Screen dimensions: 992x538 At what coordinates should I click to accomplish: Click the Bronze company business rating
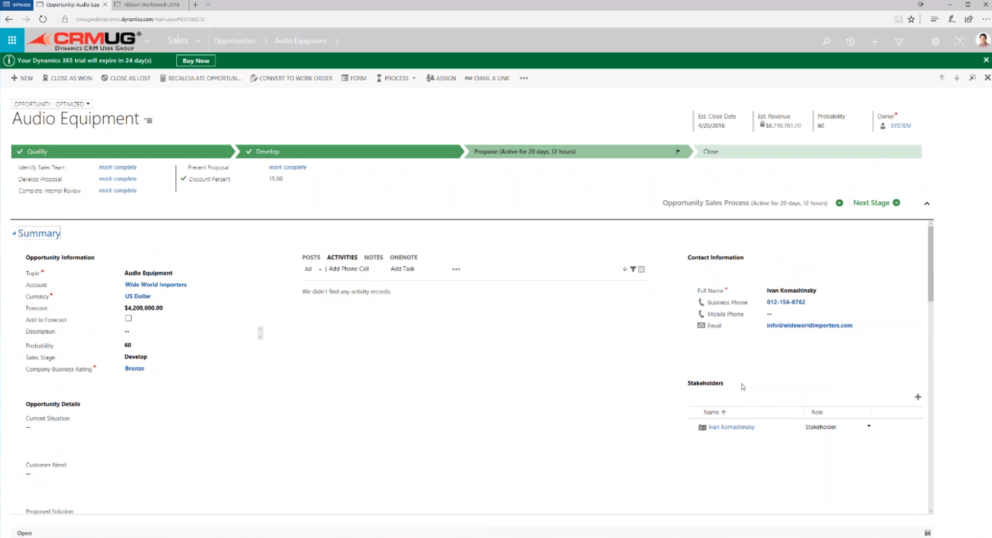click(x=134, y=368)
